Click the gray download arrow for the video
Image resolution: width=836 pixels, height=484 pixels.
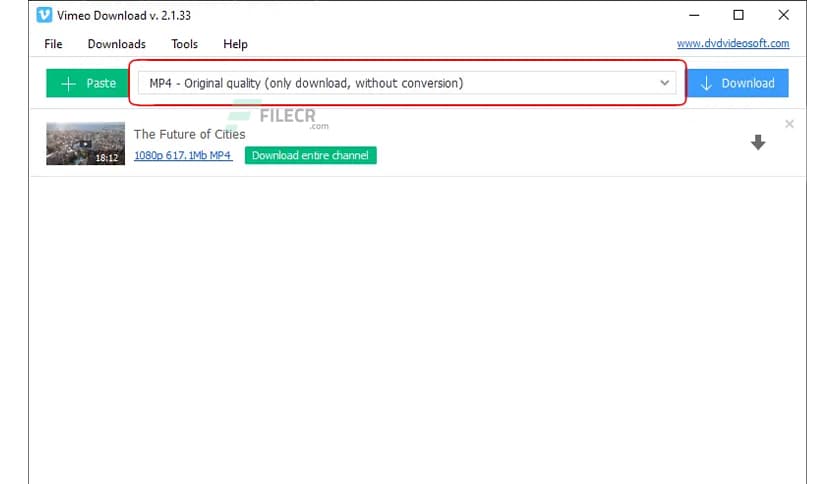tap(758, 143)
